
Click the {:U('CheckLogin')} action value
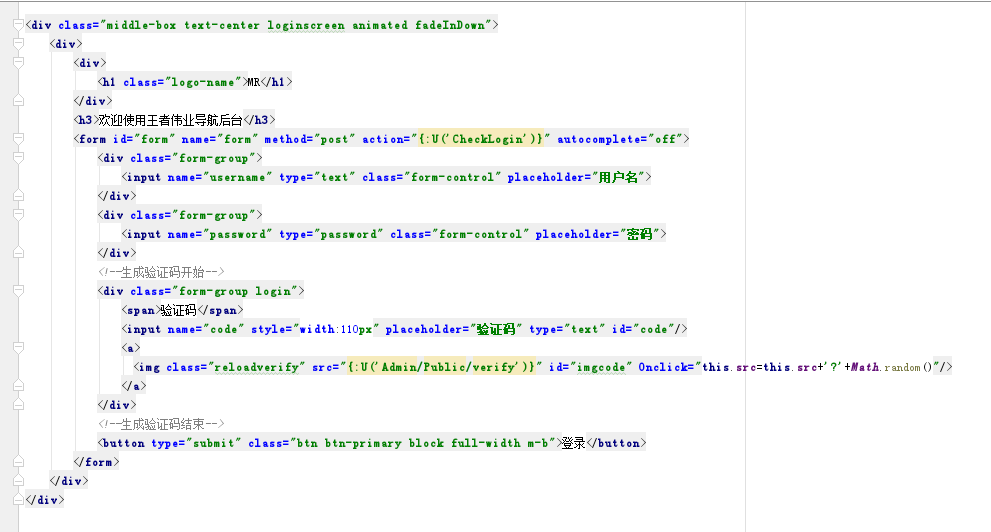point(480,139)
